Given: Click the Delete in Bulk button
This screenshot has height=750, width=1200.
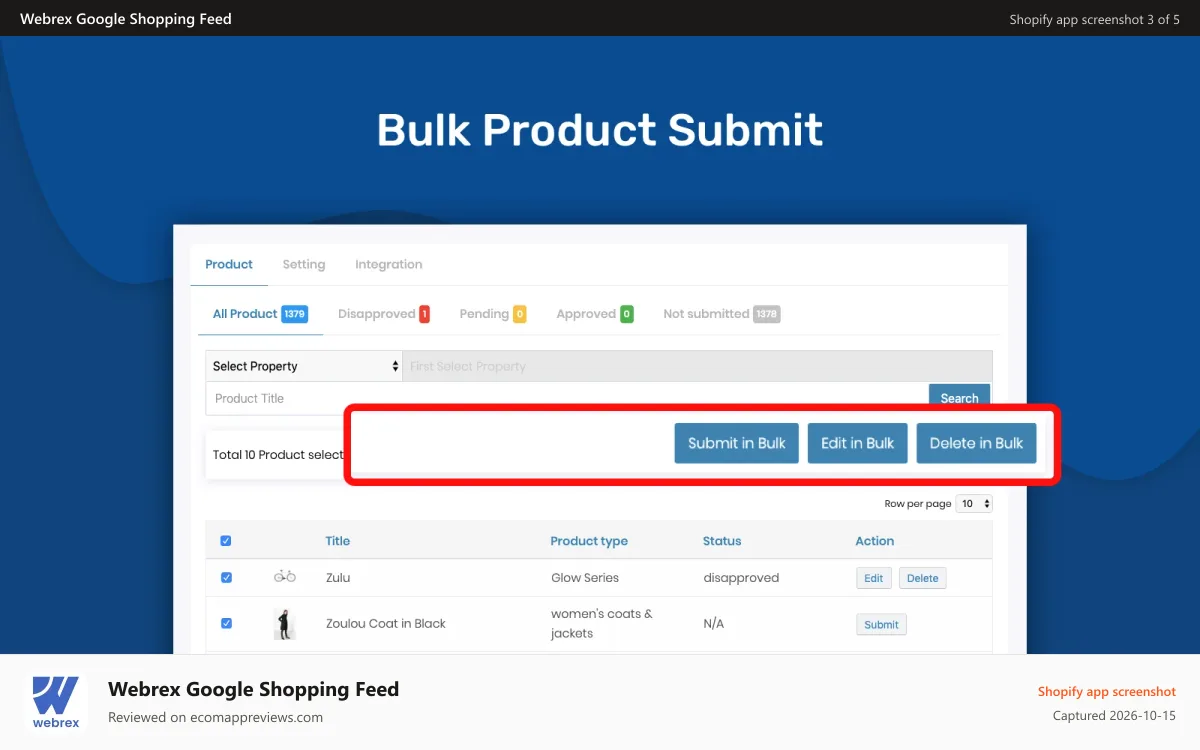Looking at the screenshot, I should pos(977,443).
